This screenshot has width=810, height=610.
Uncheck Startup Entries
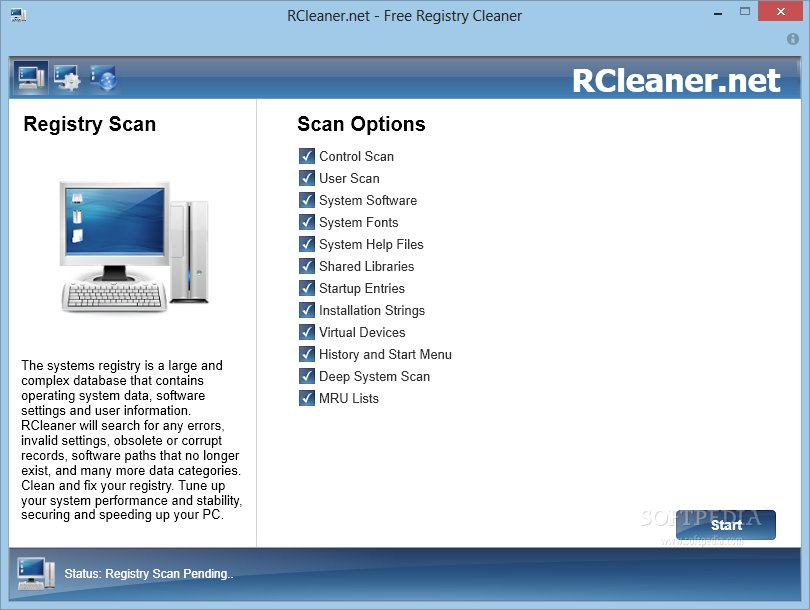point(307,288)
